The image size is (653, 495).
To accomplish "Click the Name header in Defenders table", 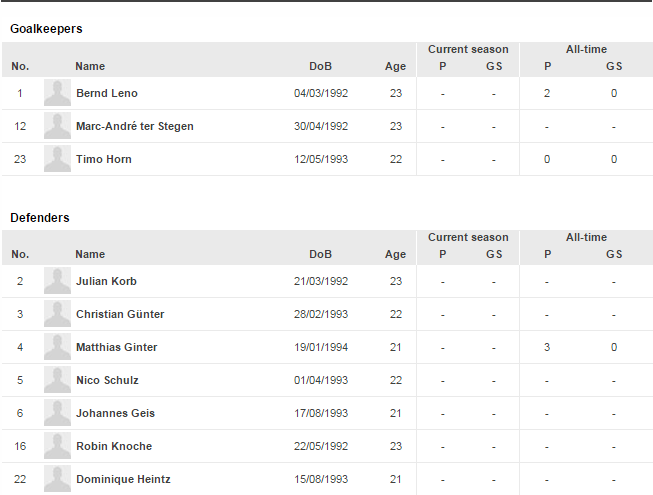I will click(x=90, y=254).
